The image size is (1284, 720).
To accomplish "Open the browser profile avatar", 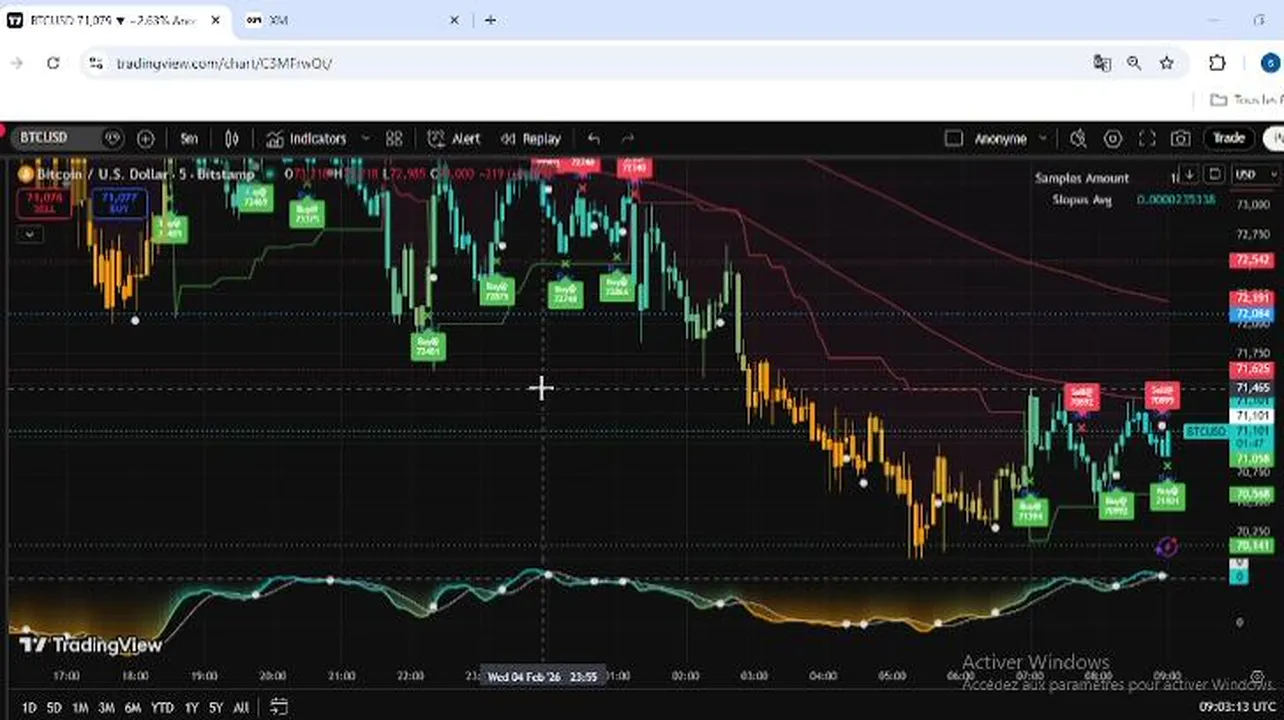I will (1270, 63).
